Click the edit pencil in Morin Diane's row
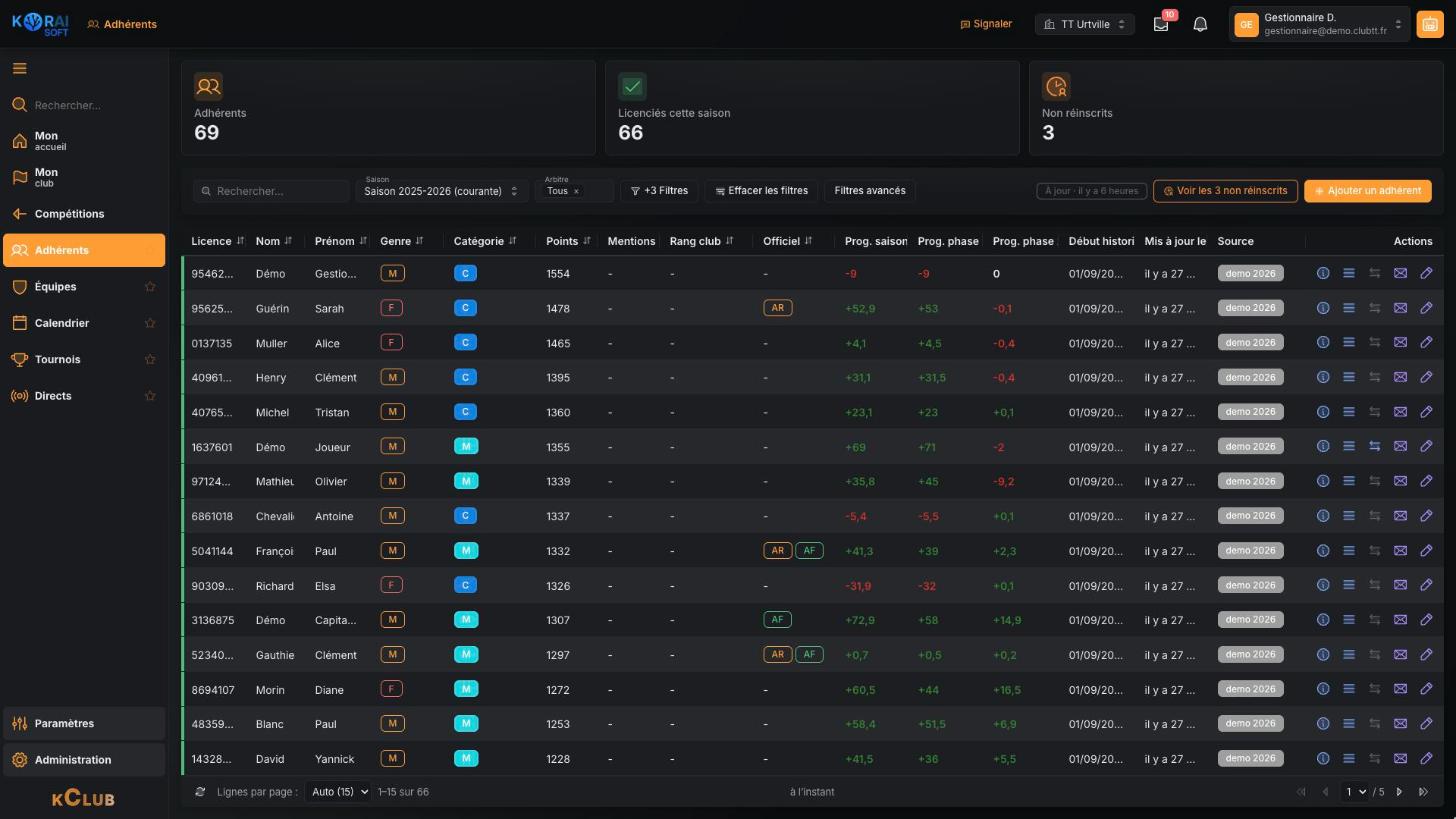Image resolution: width=1456 pixels, height=819 pixels. click(1426, 689)
